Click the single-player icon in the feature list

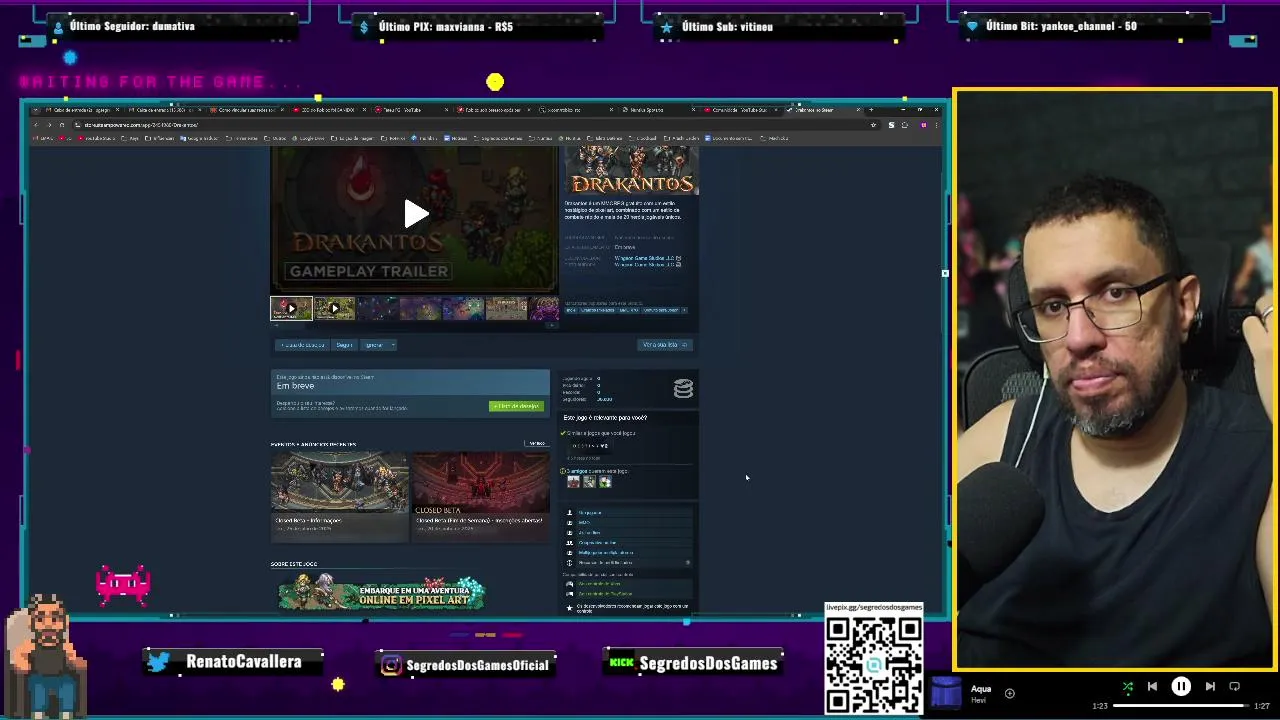[x=570, y=513]
